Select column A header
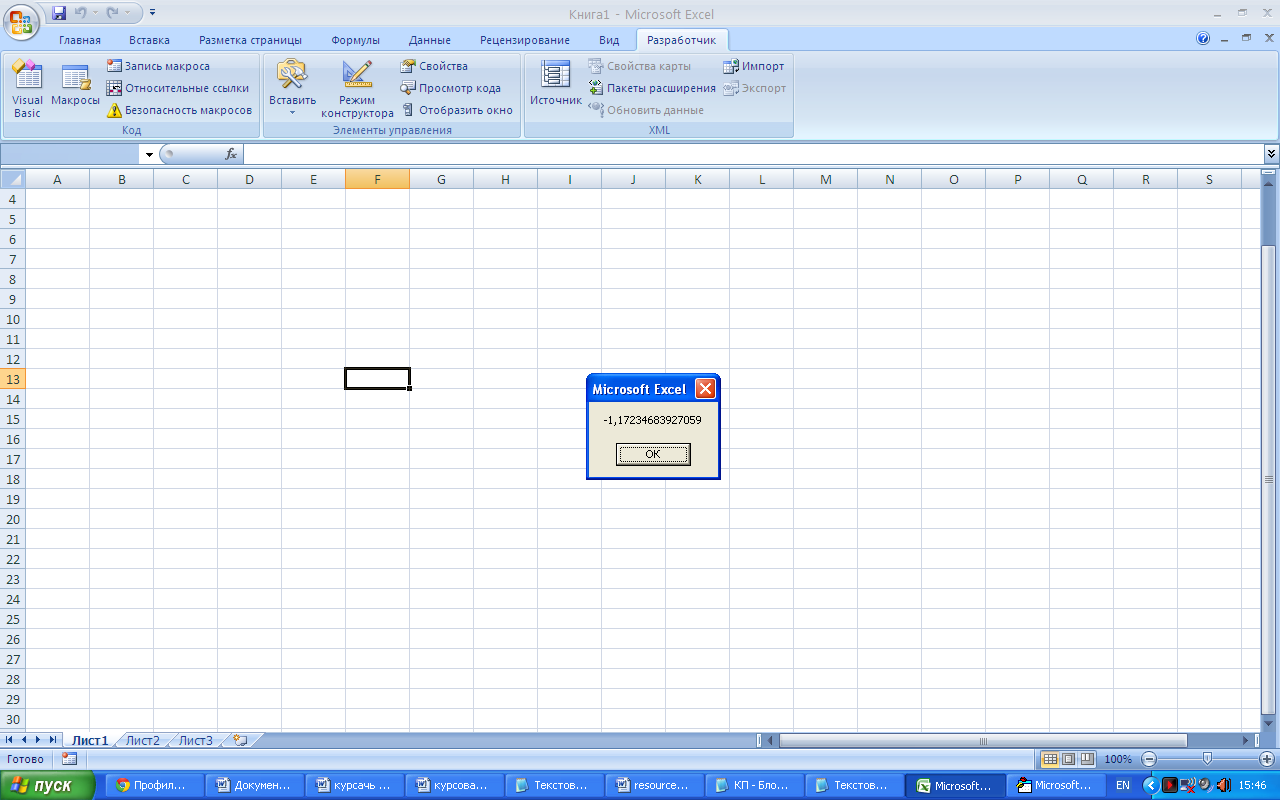Screen dimensions: 1280x800 tap(57, 179)
